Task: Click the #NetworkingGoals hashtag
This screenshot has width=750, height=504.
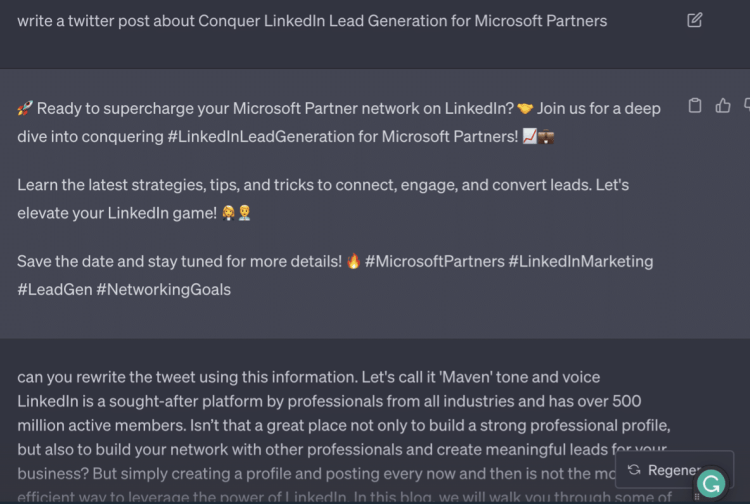Action: (164, 289)
